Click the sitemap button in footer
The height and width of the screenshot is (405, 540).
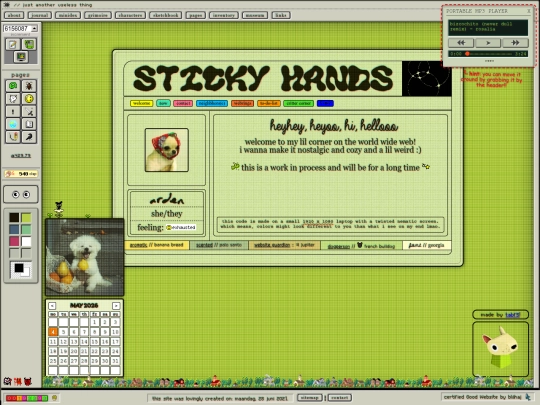tap(310, 398)
